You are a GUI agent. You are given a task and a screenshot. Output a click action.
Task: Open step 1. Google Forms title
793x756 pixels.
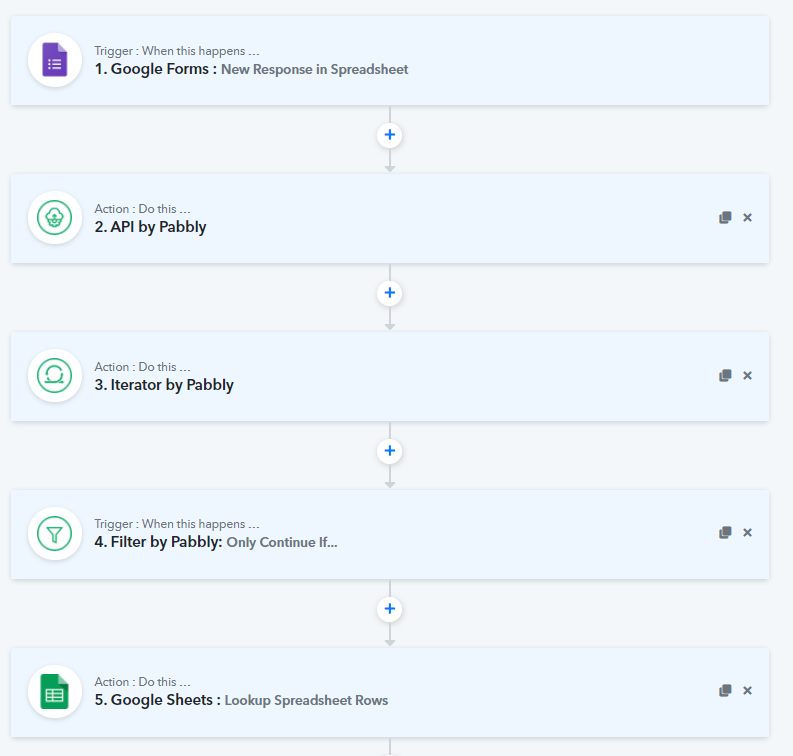click(x=156, y=69)
